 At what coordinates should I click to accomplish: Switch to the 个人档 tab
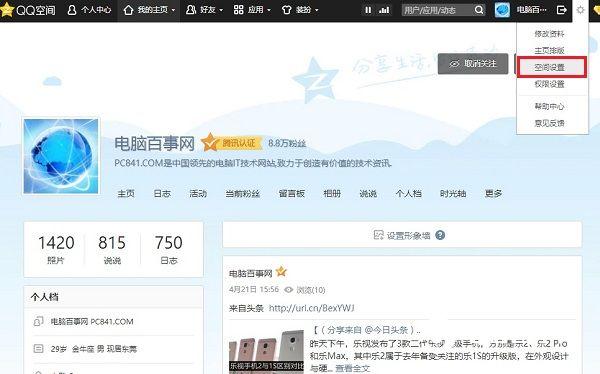pyautogui.click(x=408, y=194)
